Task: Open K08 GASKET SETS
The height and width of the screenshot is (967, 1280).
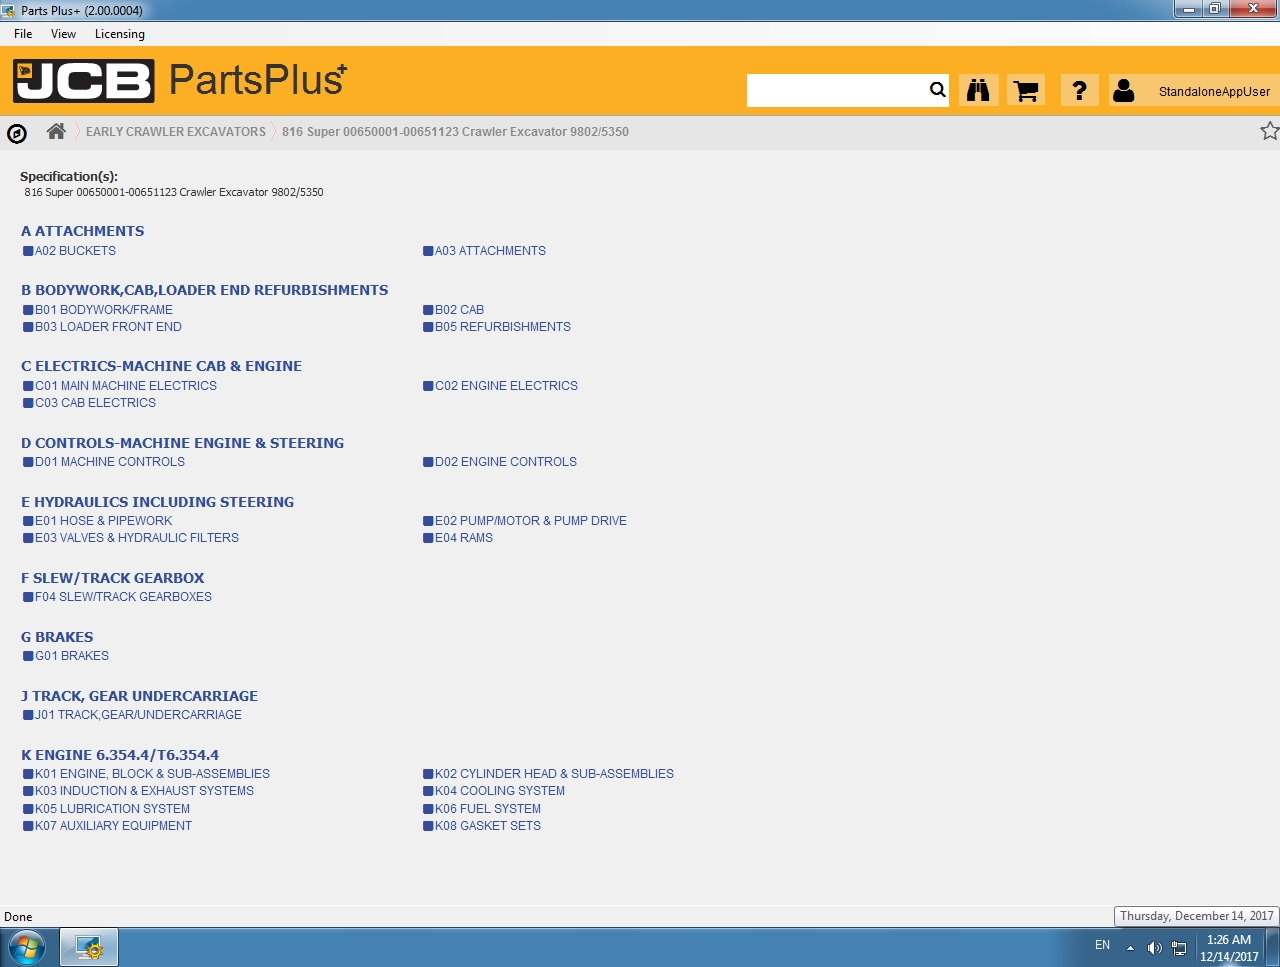Action: coord(488,826)
